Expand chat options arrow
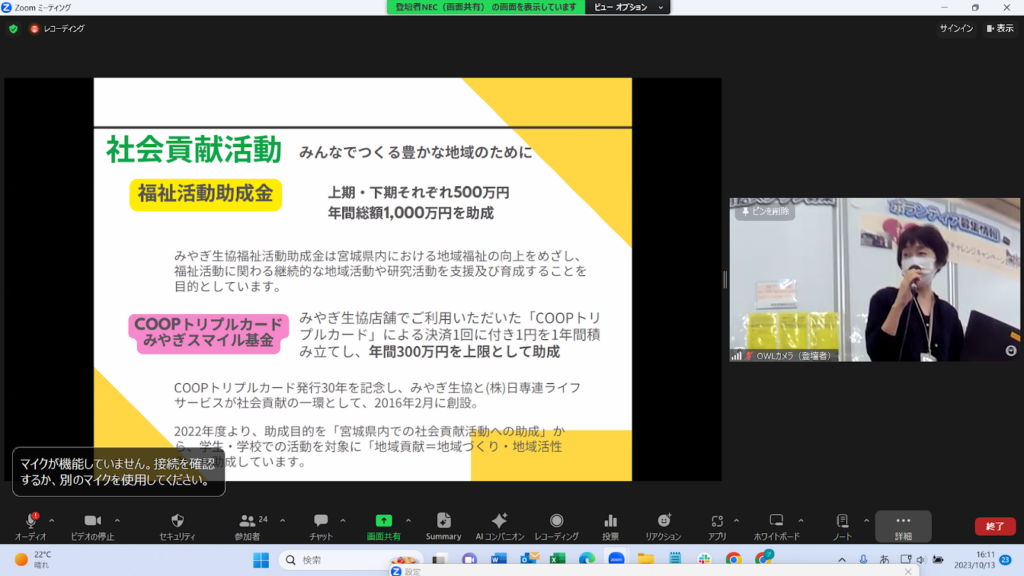 [343, 520]
